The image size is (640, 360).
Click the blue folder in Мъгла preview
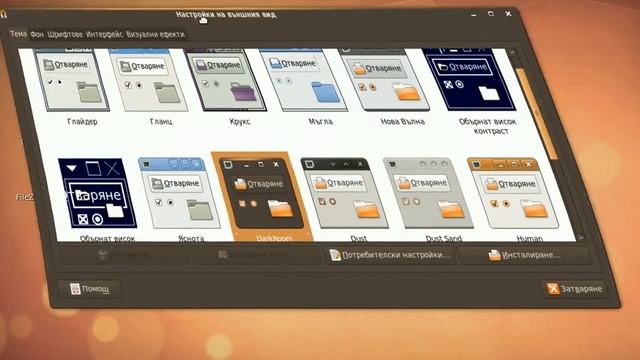[x=325, y=91]
